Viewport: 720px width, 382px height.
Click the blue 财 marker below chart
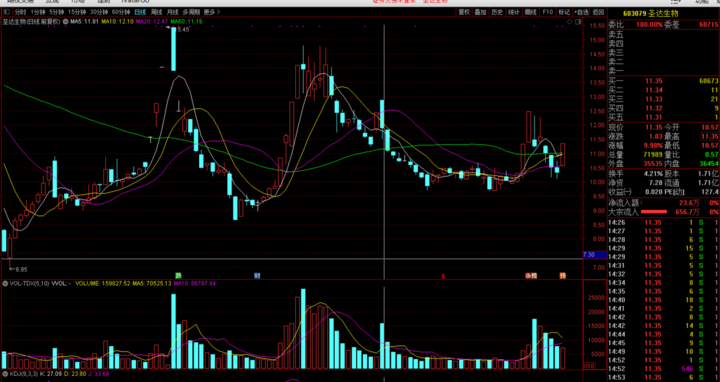(x=257, y=275)
